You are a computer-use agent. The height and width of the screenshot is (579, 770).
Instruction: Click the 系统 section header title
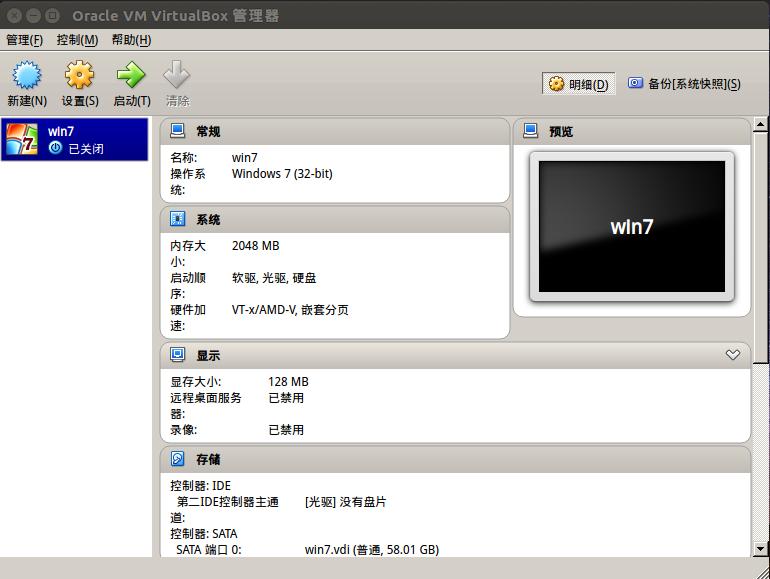click(208, 220)
